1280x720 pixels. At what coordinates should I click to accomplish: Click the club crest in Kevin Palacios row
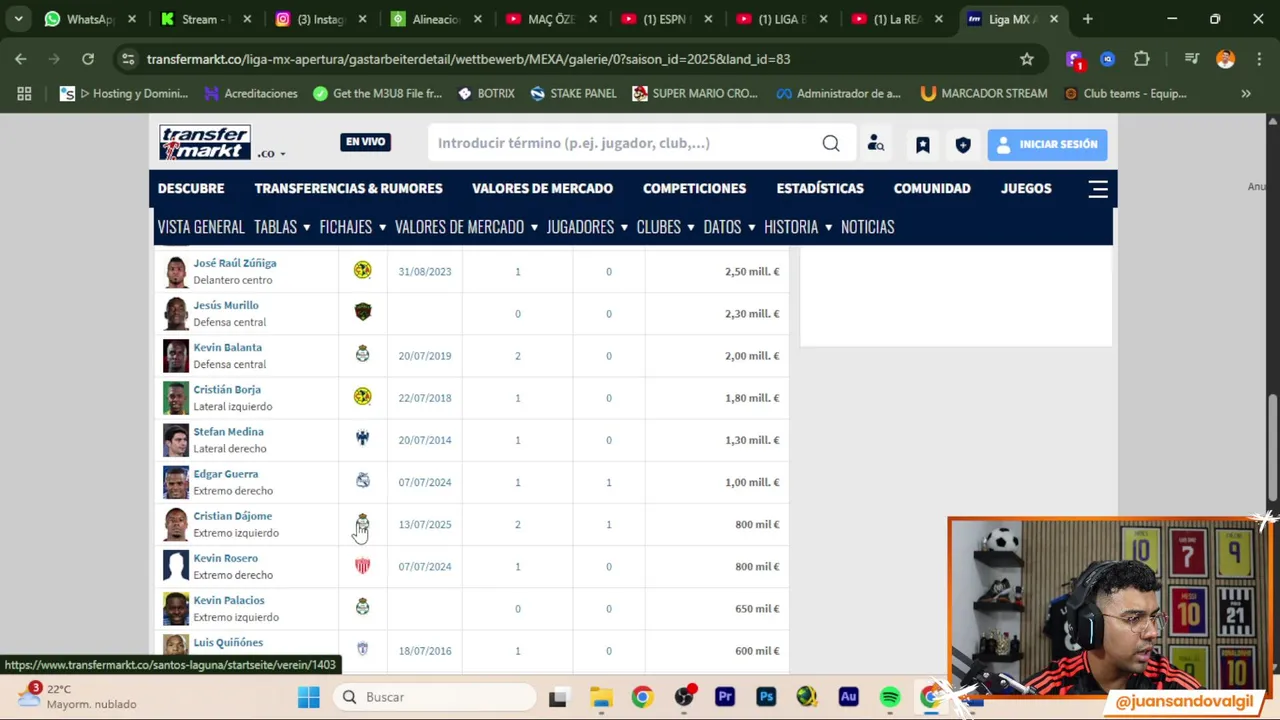(362, 608)
